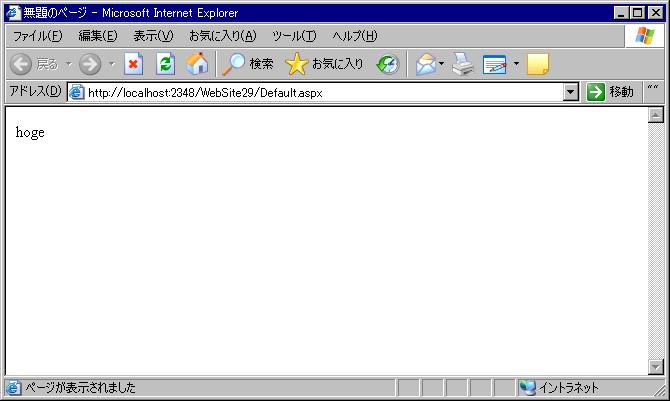Image resolution: width=670 pixels, height=401 pixels.
Task: Open the 検索 search pane
Action: [x=248, y=64]
